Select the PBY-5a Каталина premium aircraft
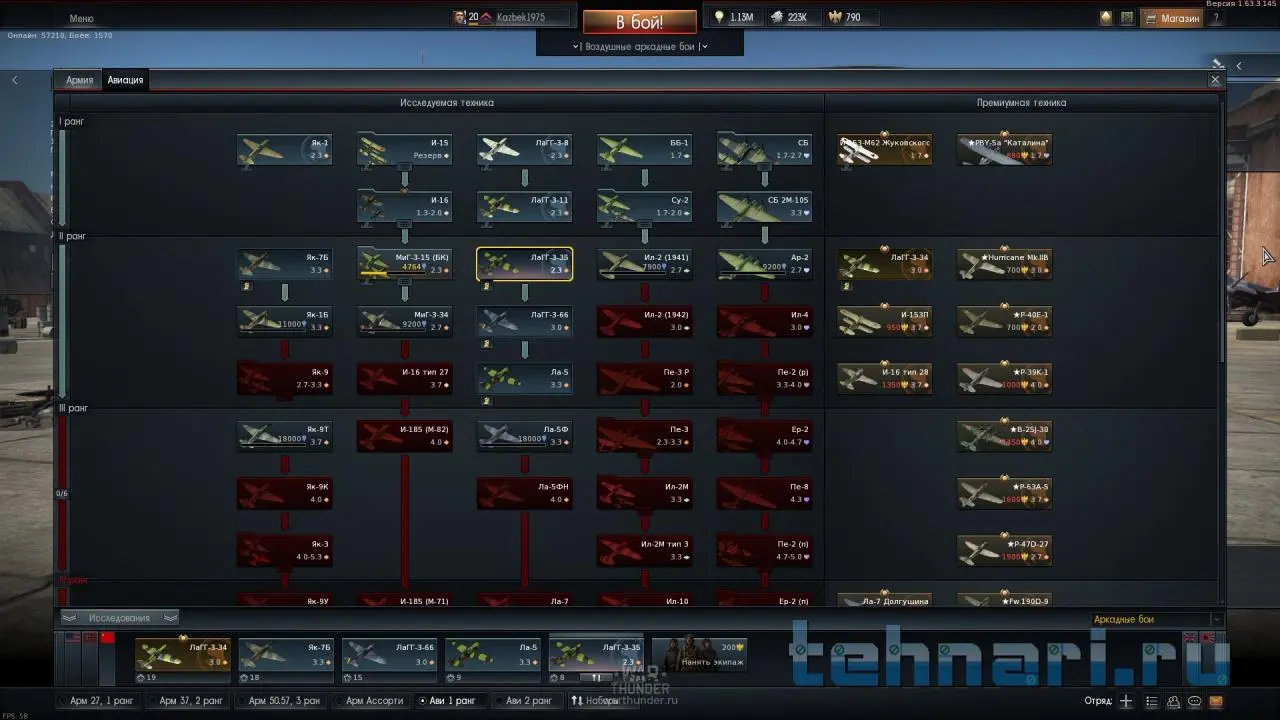 click(x=1005, y=149)
